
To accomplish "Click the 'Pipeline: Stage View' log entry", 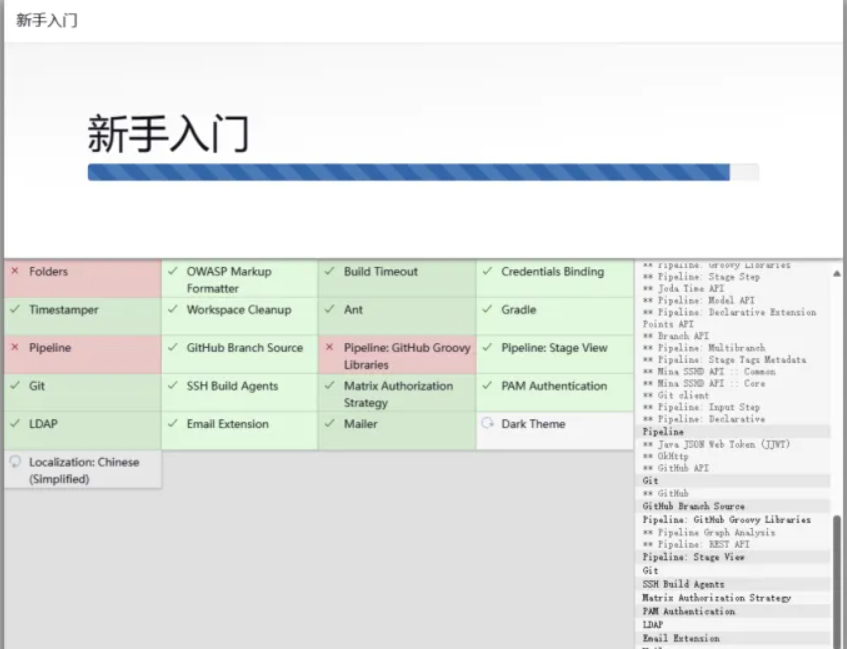I will (x=693, y=557).
